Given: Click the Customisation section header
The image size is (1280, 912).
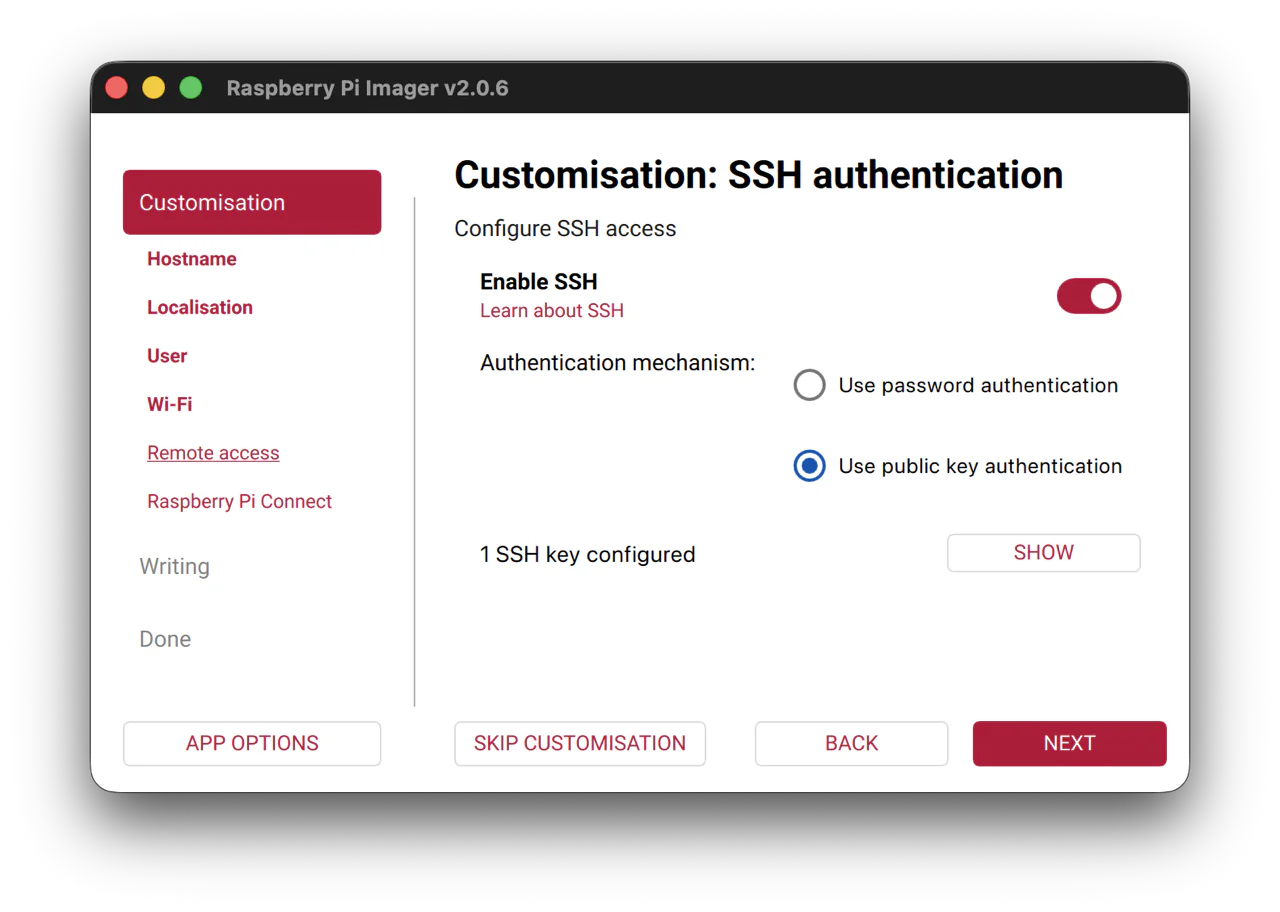Looking at the screenshot, I should click(252, 202).
